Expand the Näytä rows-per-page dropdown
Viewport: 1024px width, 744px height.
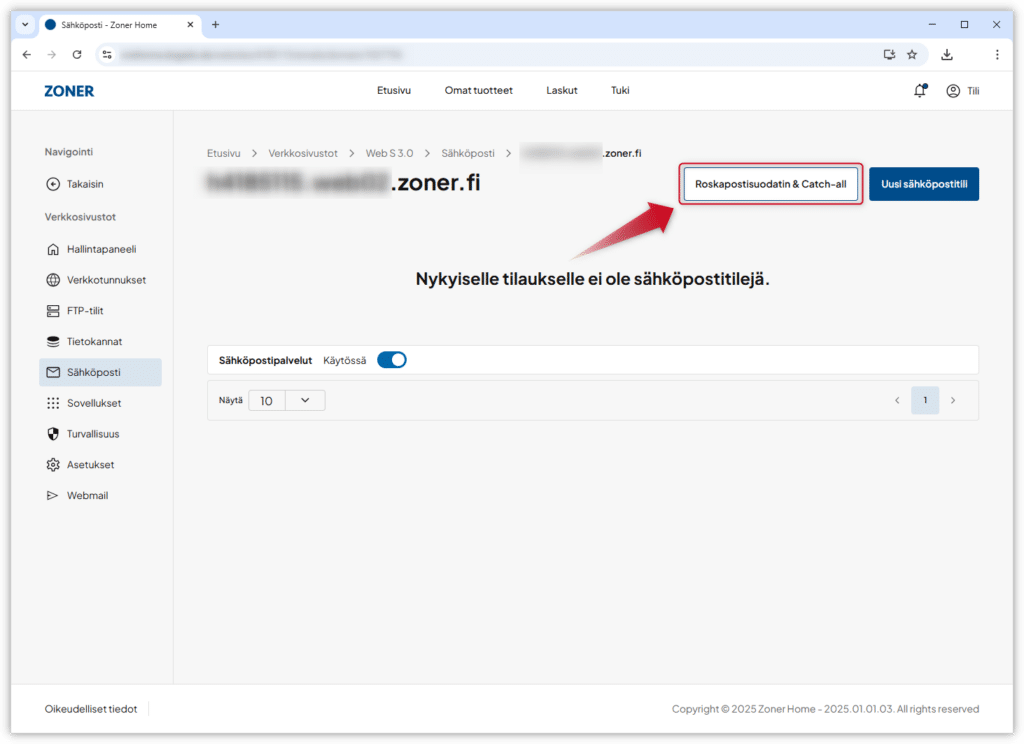tap(305, 400)
